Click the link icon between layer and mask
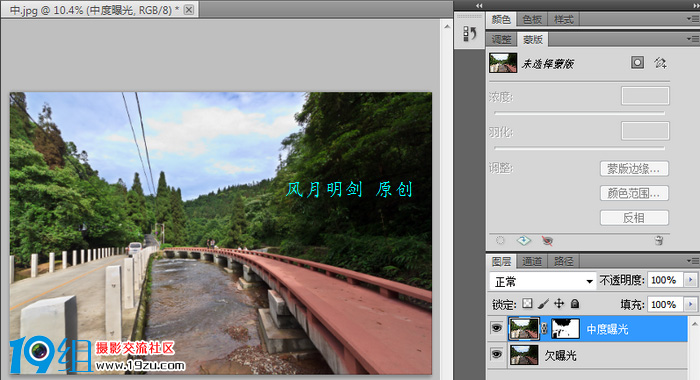Viewport: 700px width, 380px height. click(x=544, y=329)
